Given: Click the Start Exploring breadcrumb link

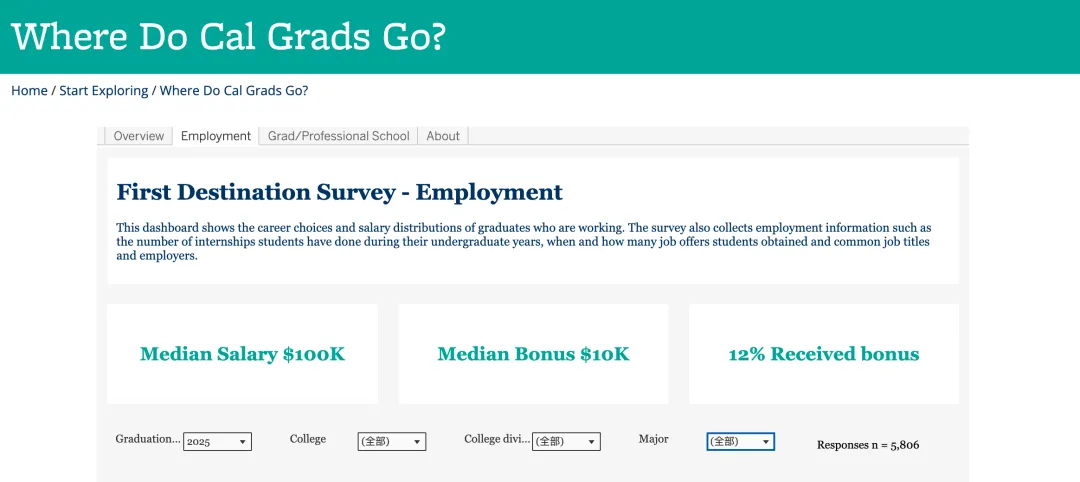Looking at the screenshot, I should [103, 91].
